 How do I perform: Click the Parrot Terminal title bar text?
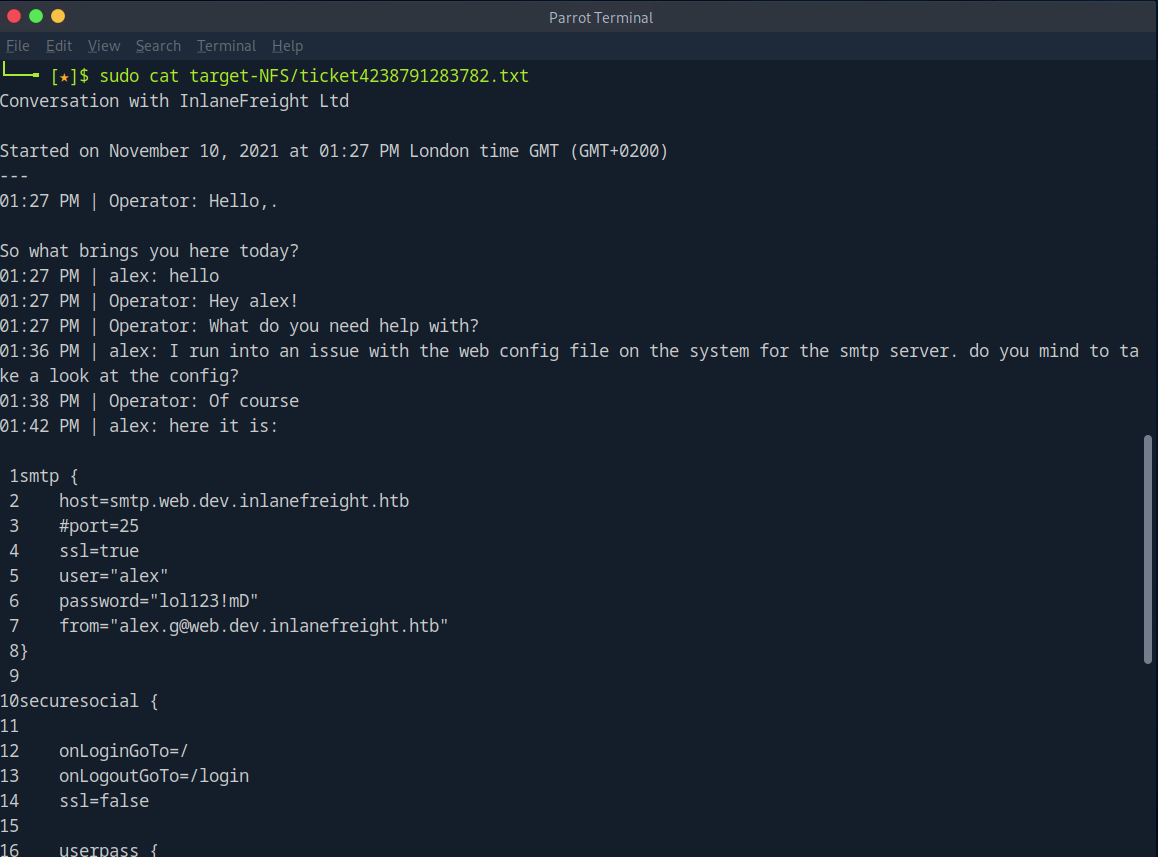click(x=600, y=18)
